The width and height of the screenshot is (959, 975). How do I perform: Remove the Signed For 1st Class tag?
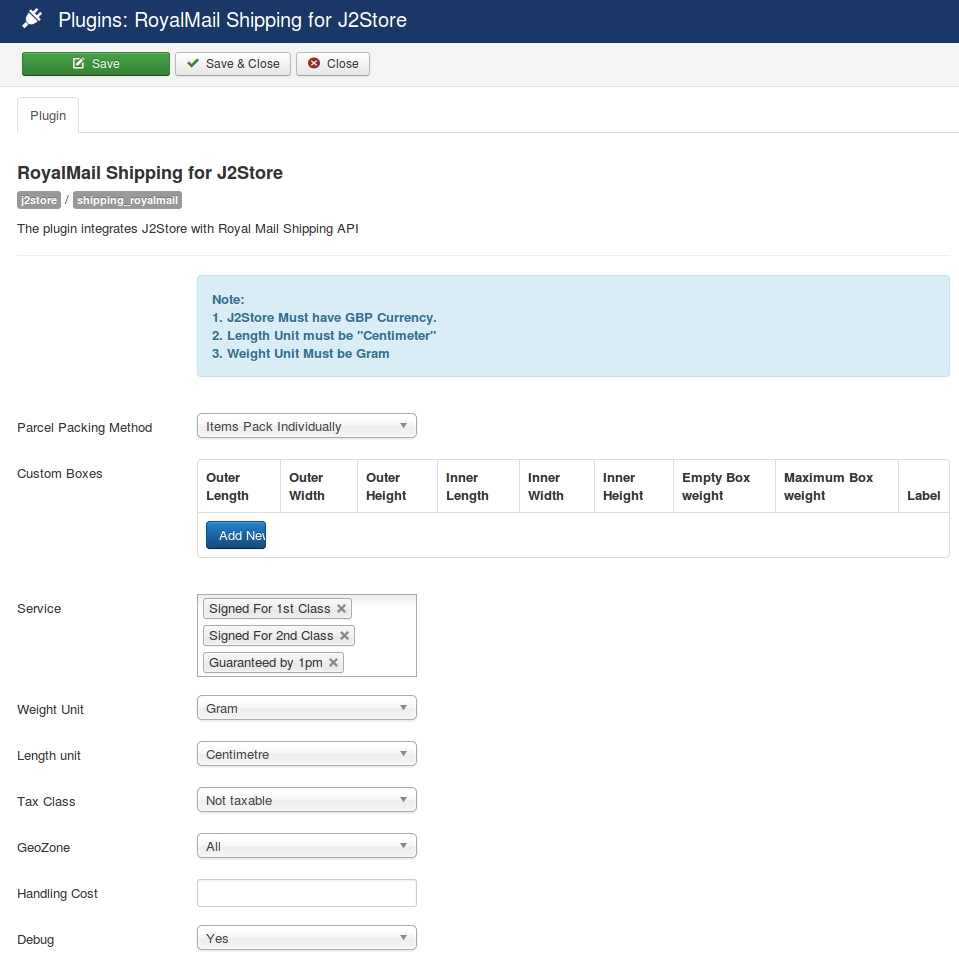pyautogui.click(x=342, y=609)
